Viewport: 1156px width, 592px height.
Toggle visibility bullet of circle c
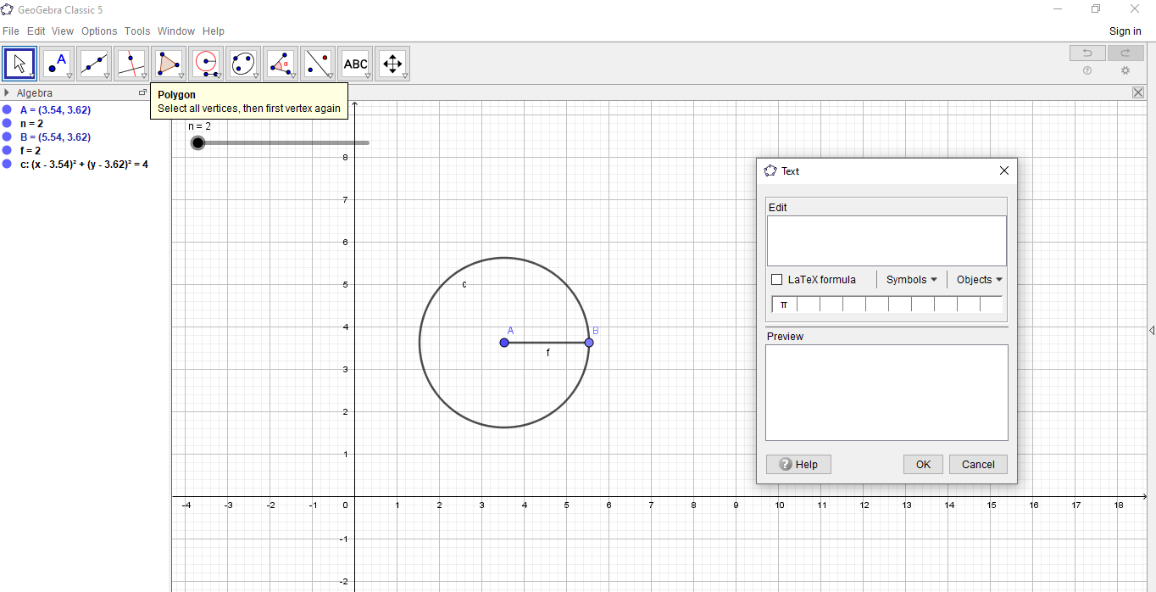pyautogui.click(x=7, y=164)
